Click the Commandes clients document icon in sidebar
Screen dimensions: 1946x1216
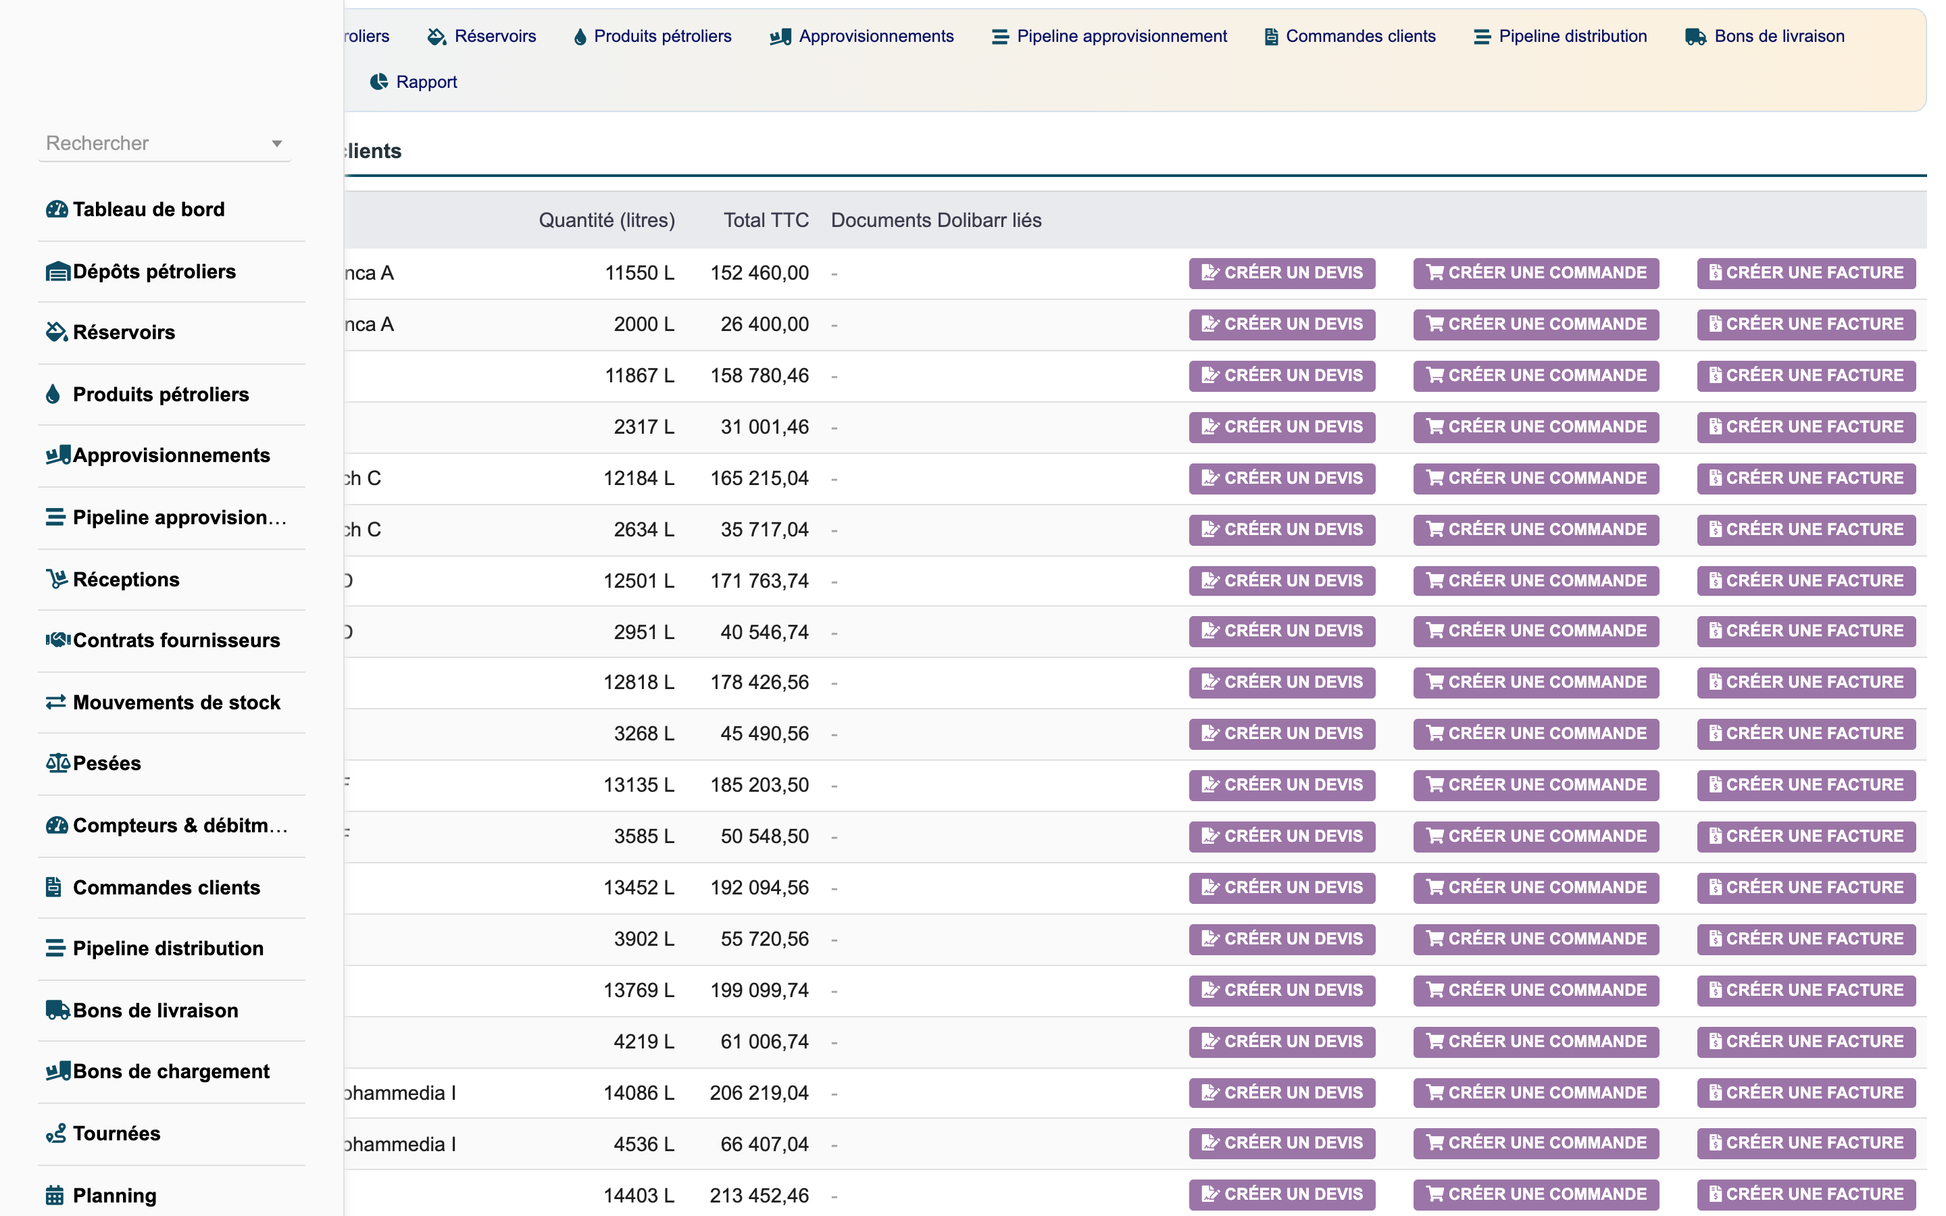pos(53,887)
